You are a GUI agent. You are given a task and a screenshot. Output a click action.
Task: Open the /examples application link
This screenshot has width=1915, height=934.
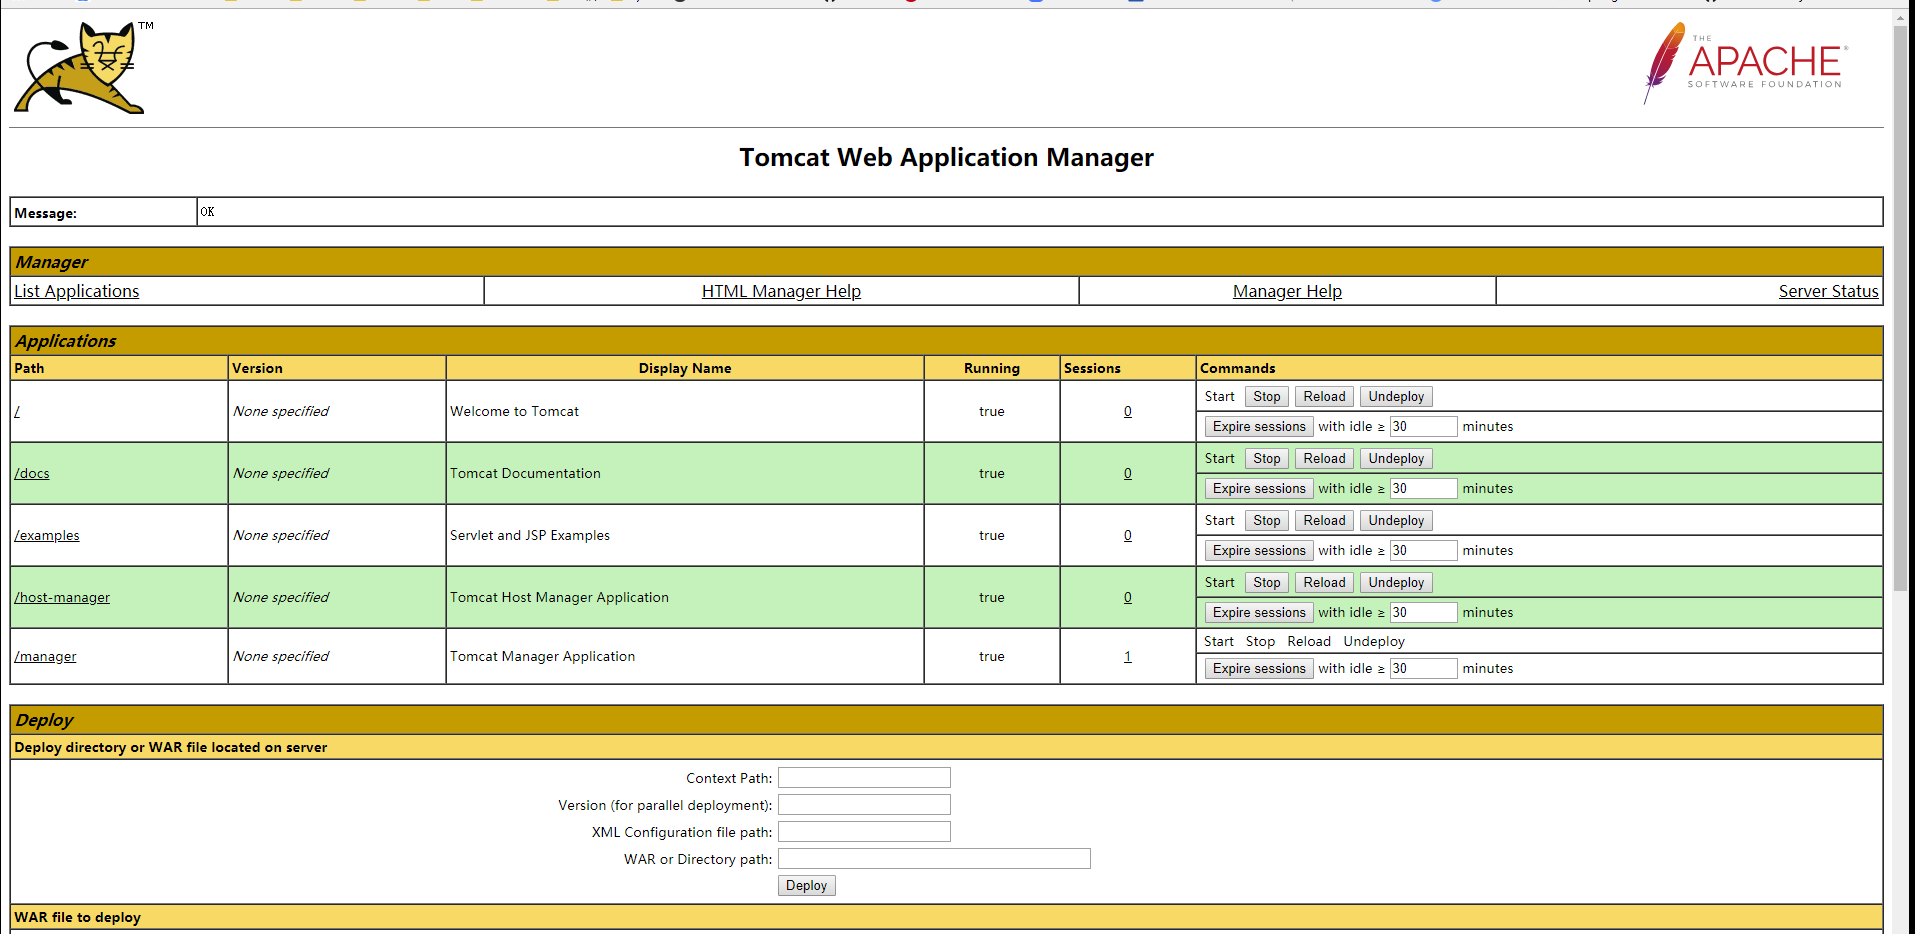pos(47,535)
